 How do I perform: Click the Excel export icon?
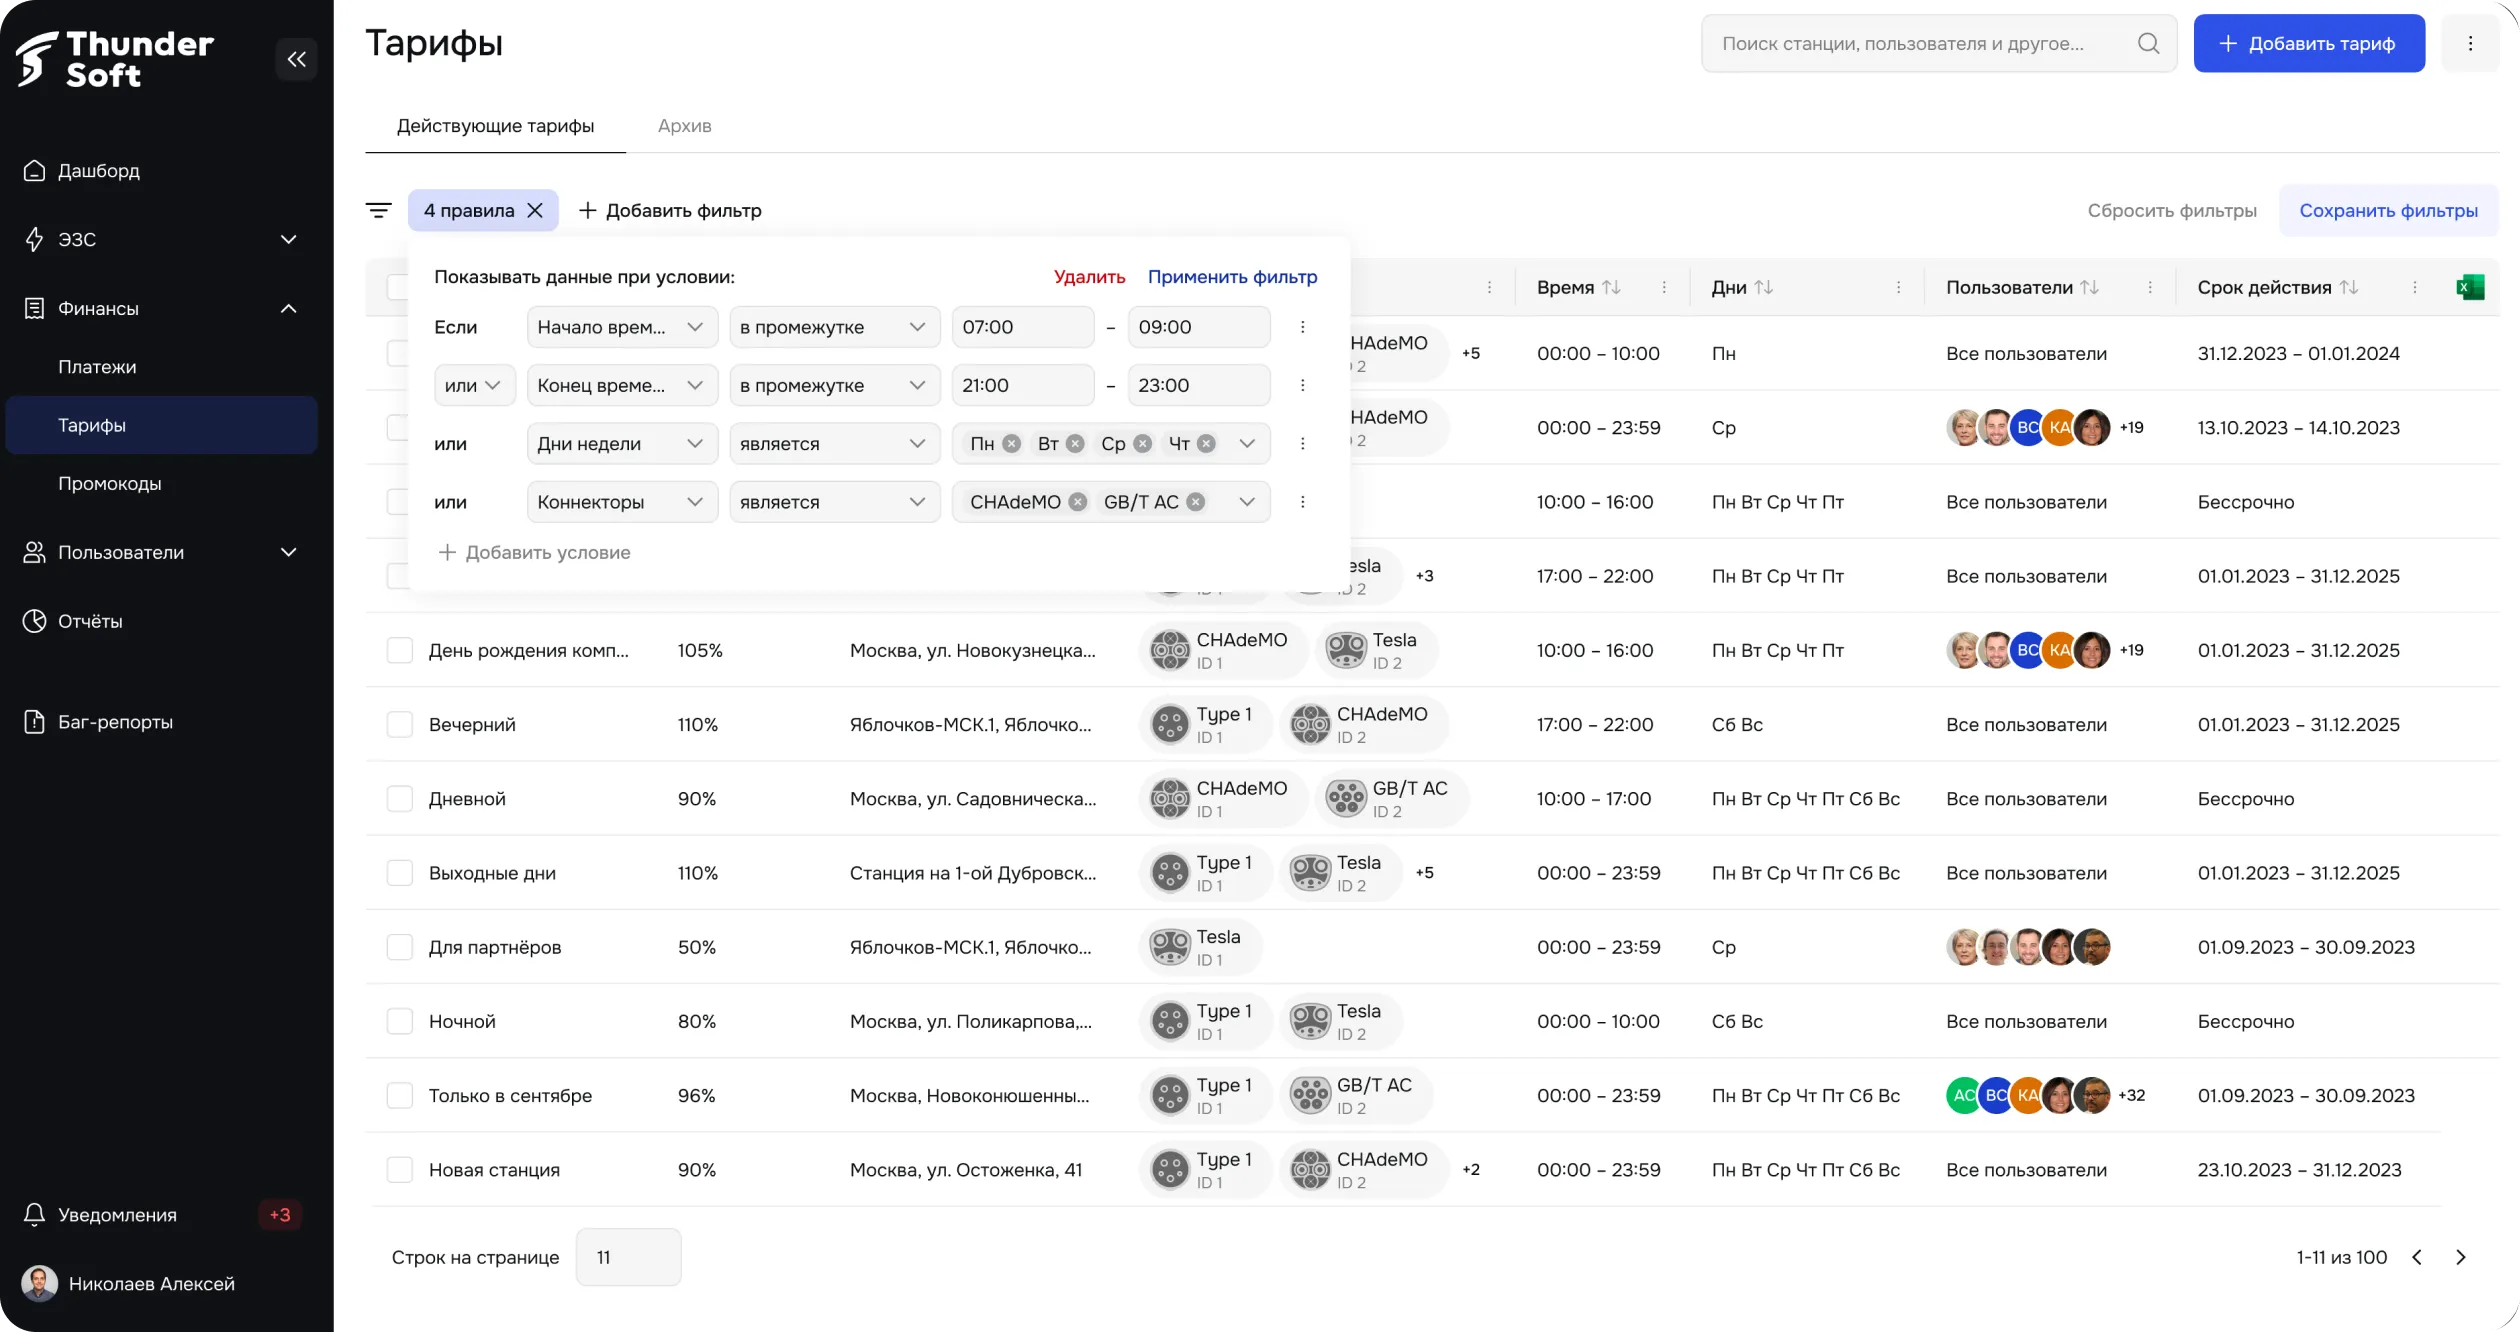pos(2469,288)
